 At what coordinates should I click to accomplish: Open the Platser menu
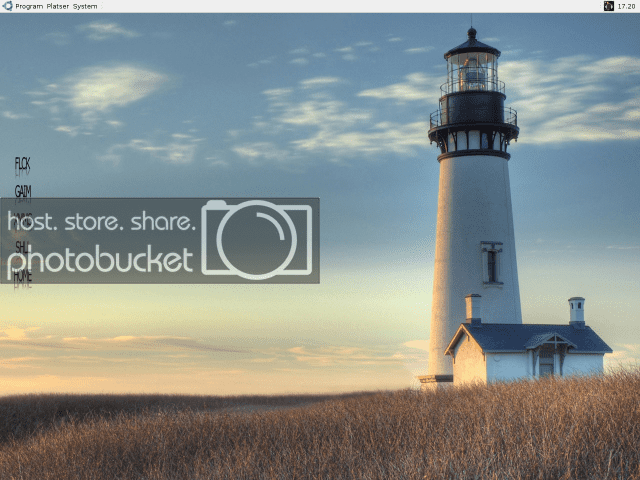point(58,6)
